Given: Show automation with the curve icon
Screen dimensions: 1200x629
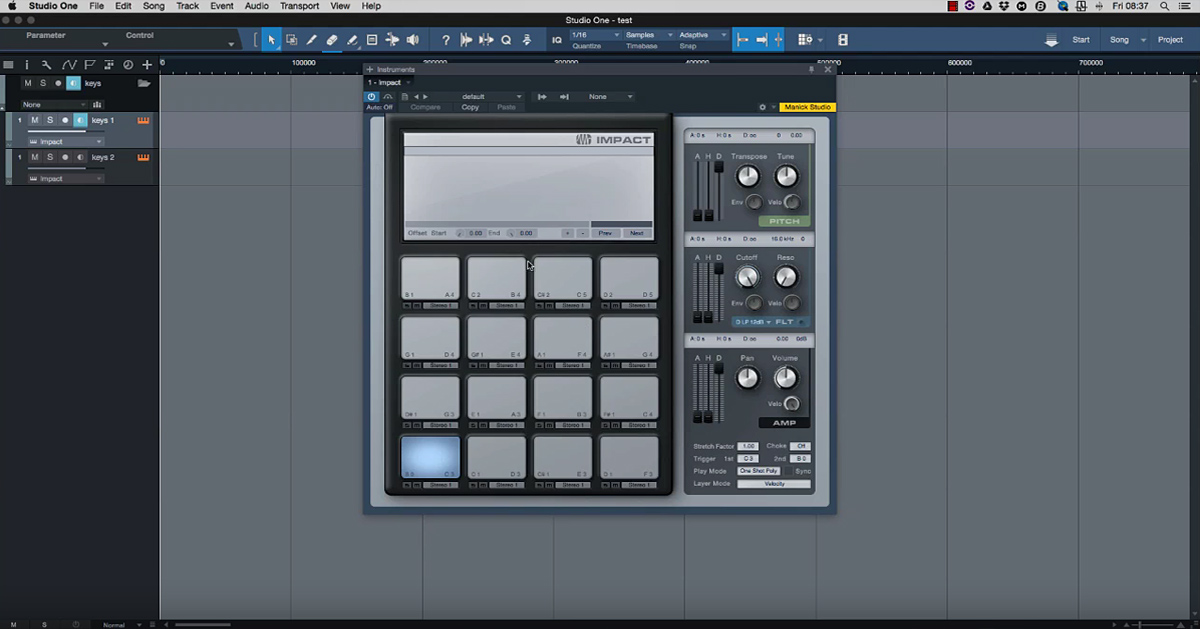Looking at the screenshot, I should pos(68,65).
